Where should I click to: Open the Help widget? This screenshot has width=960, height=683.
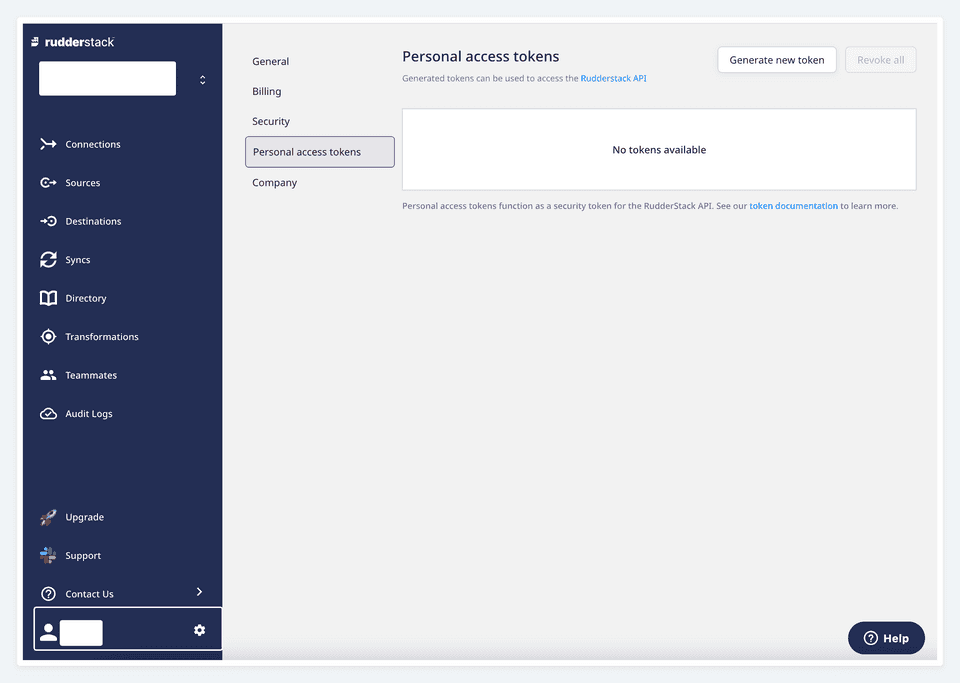point(886,637)
